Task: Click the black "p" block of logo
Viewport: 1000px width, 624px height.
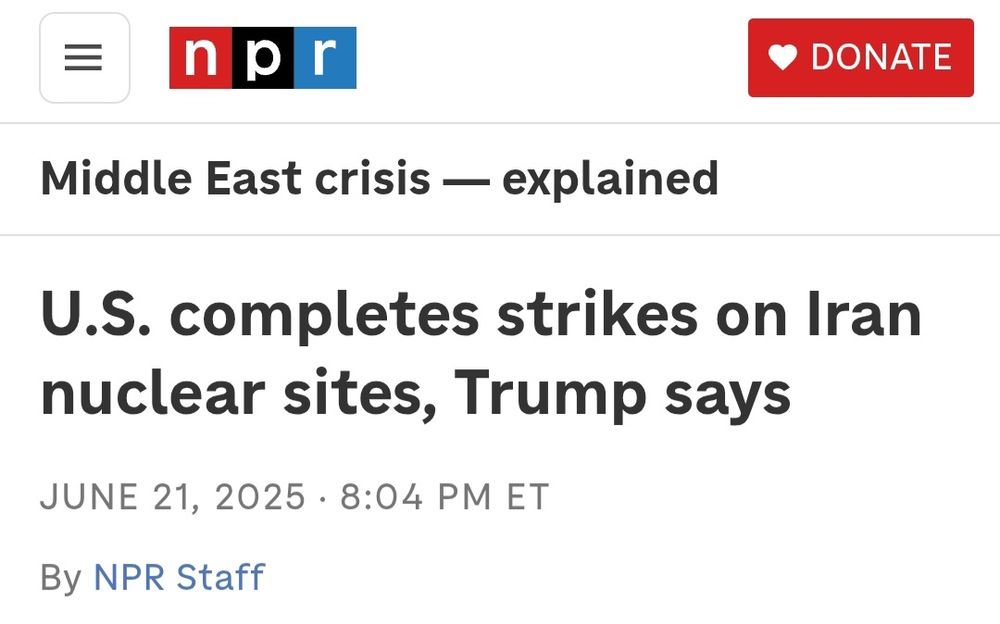Action: [263, 57]
